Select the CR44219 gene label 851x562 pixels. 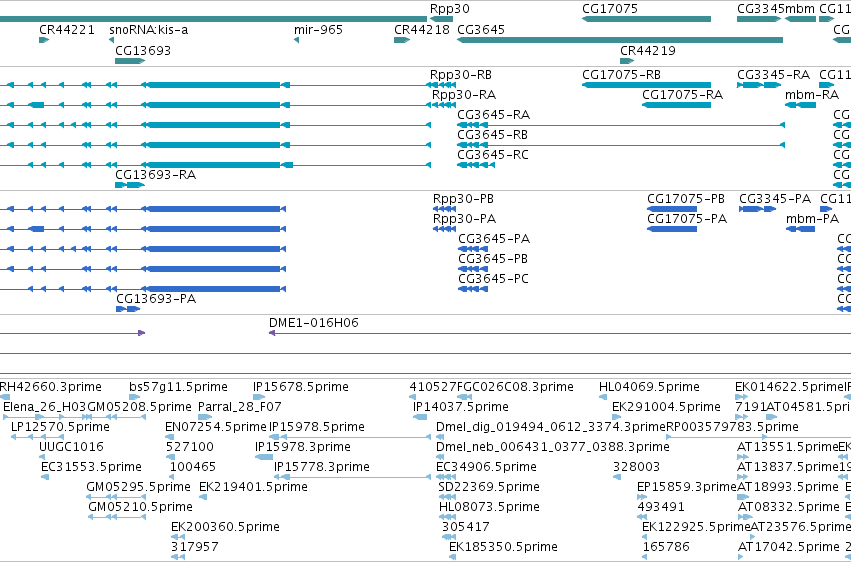(647, 51)
